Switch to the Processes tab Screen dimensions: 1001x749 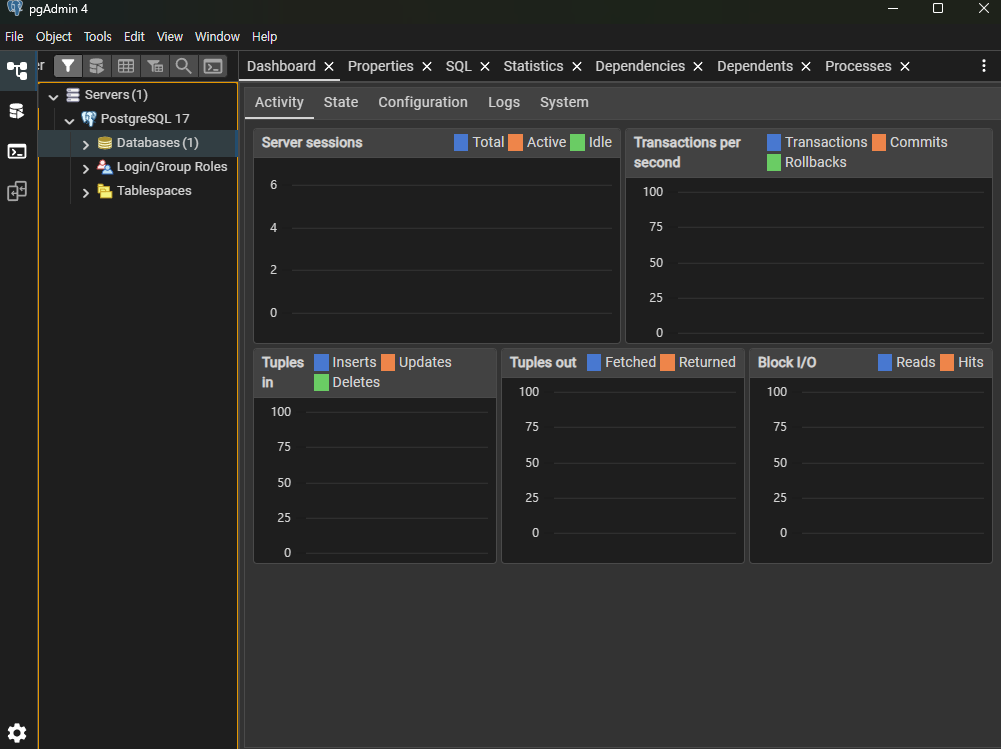[x=858, y=66]
